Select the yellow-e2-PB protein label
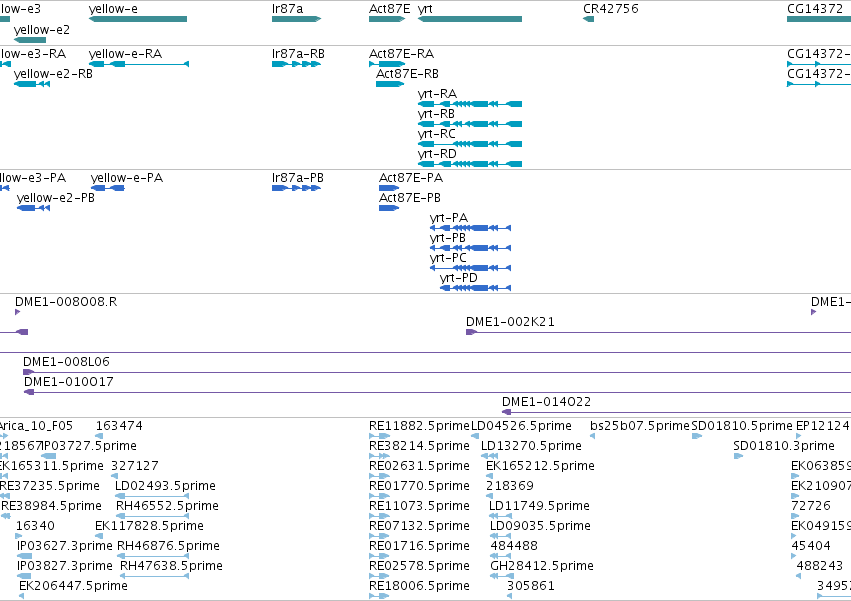 coord(56,198)
